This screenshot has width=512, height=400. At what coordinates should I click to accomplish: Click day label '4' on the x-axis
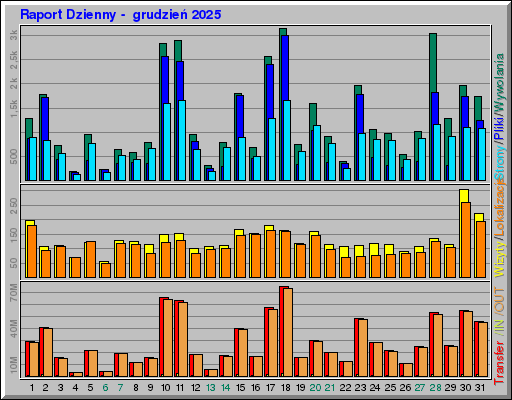(x=75, y=388)
